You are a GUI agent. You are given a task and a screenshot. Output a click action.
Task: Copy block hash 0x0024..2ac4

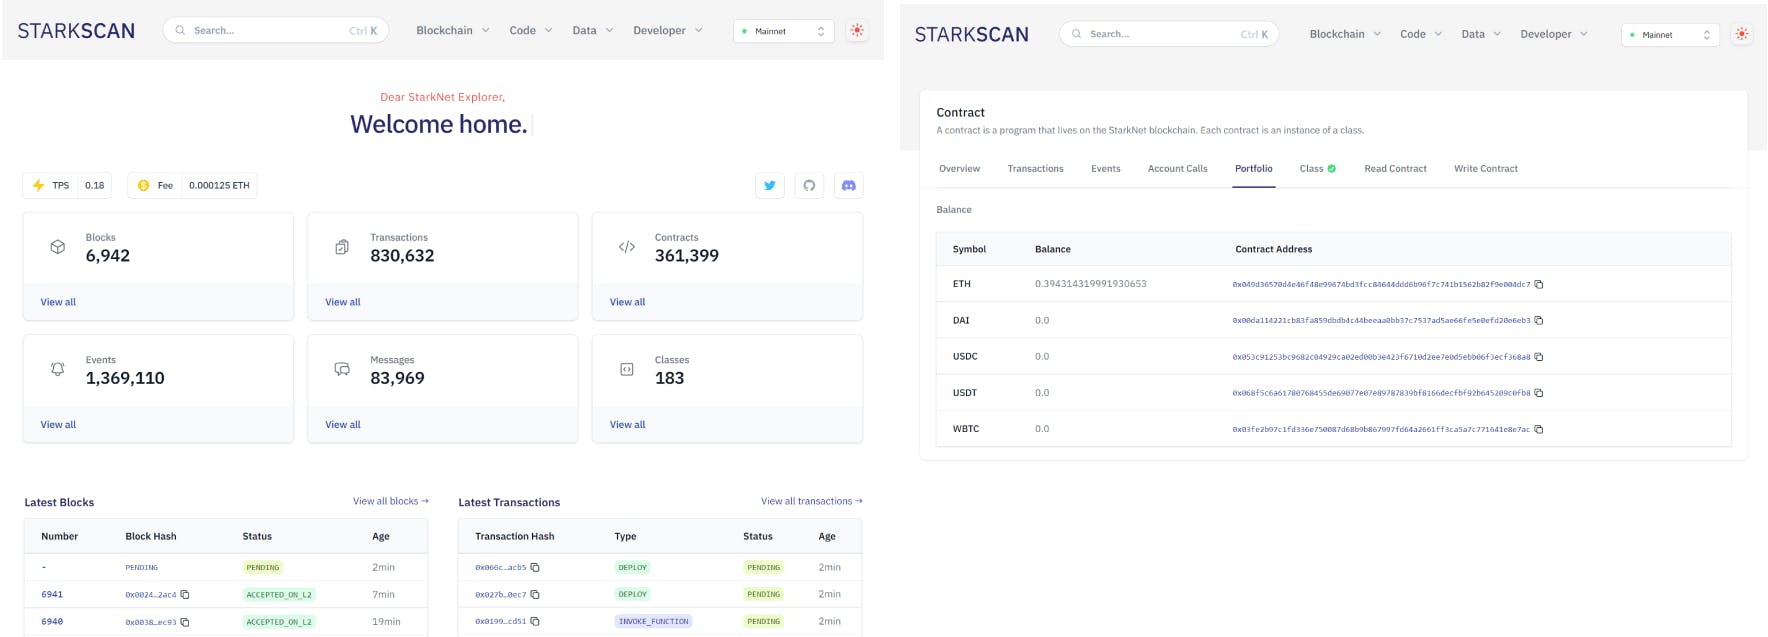click(185, 594)
